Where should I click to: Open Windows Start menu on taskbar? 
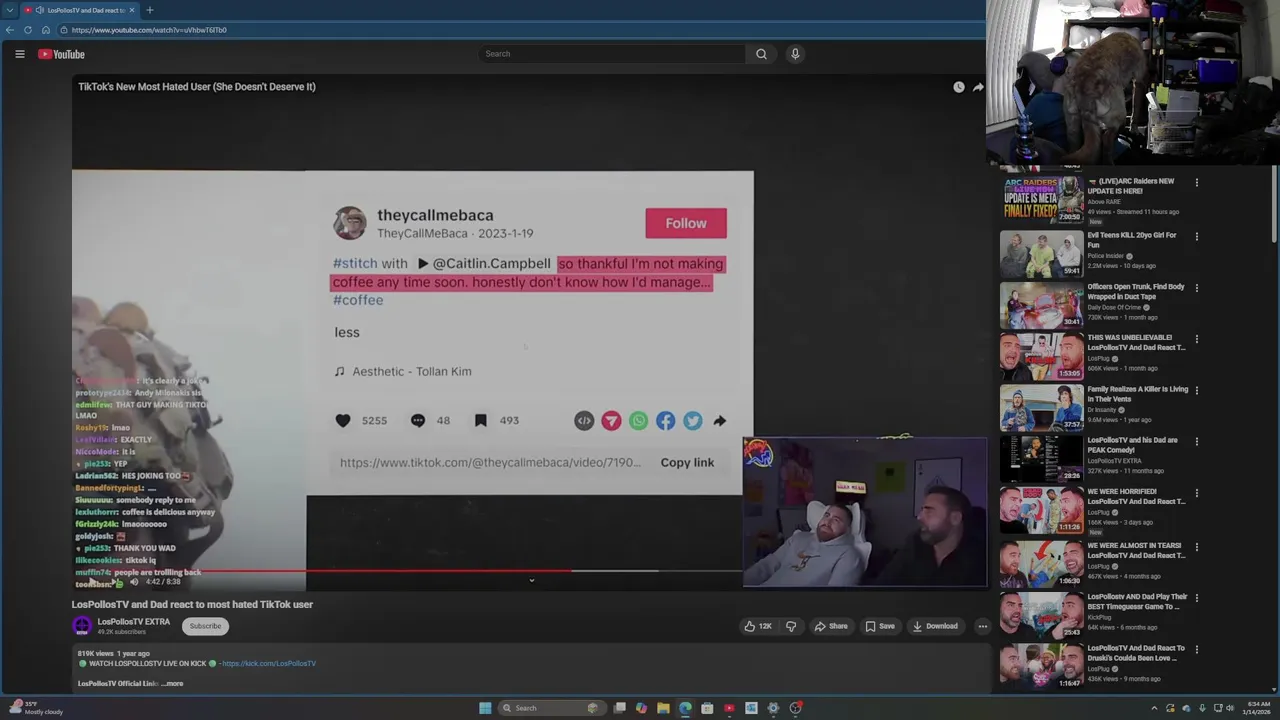coord(485,708)
